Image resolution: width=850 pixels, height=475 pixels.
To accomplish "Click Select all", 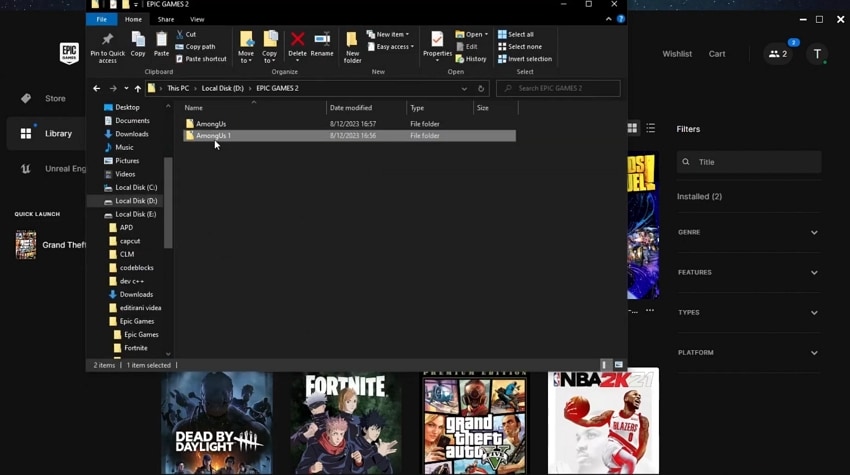I will click(x=516, y=34).
